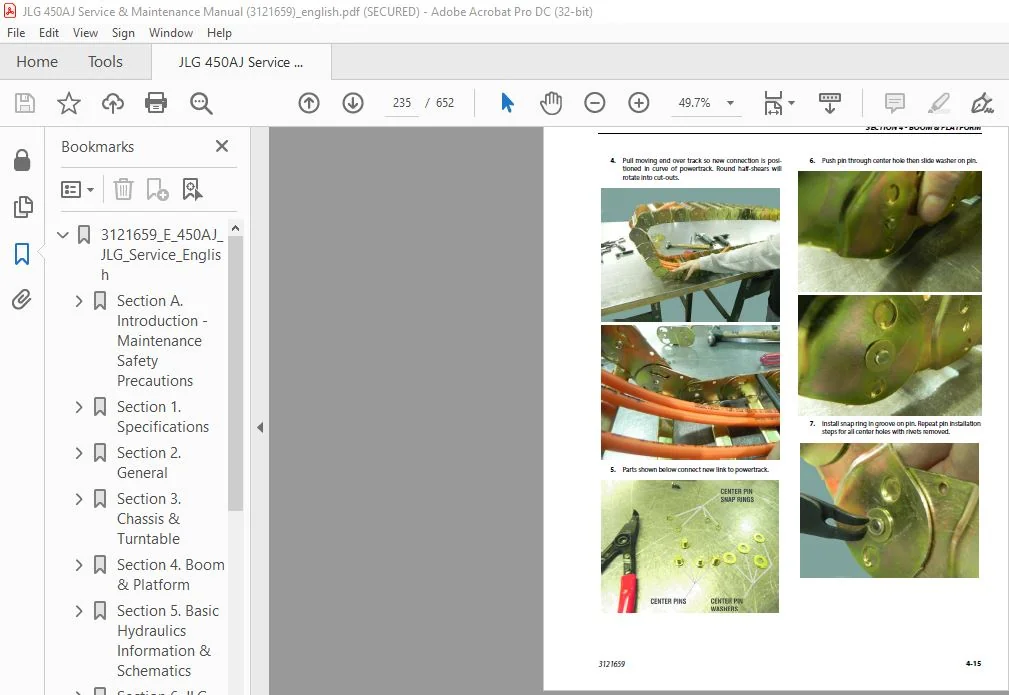
Task: Open the Acrobat application icon in title bar
Action: [10, 11]
